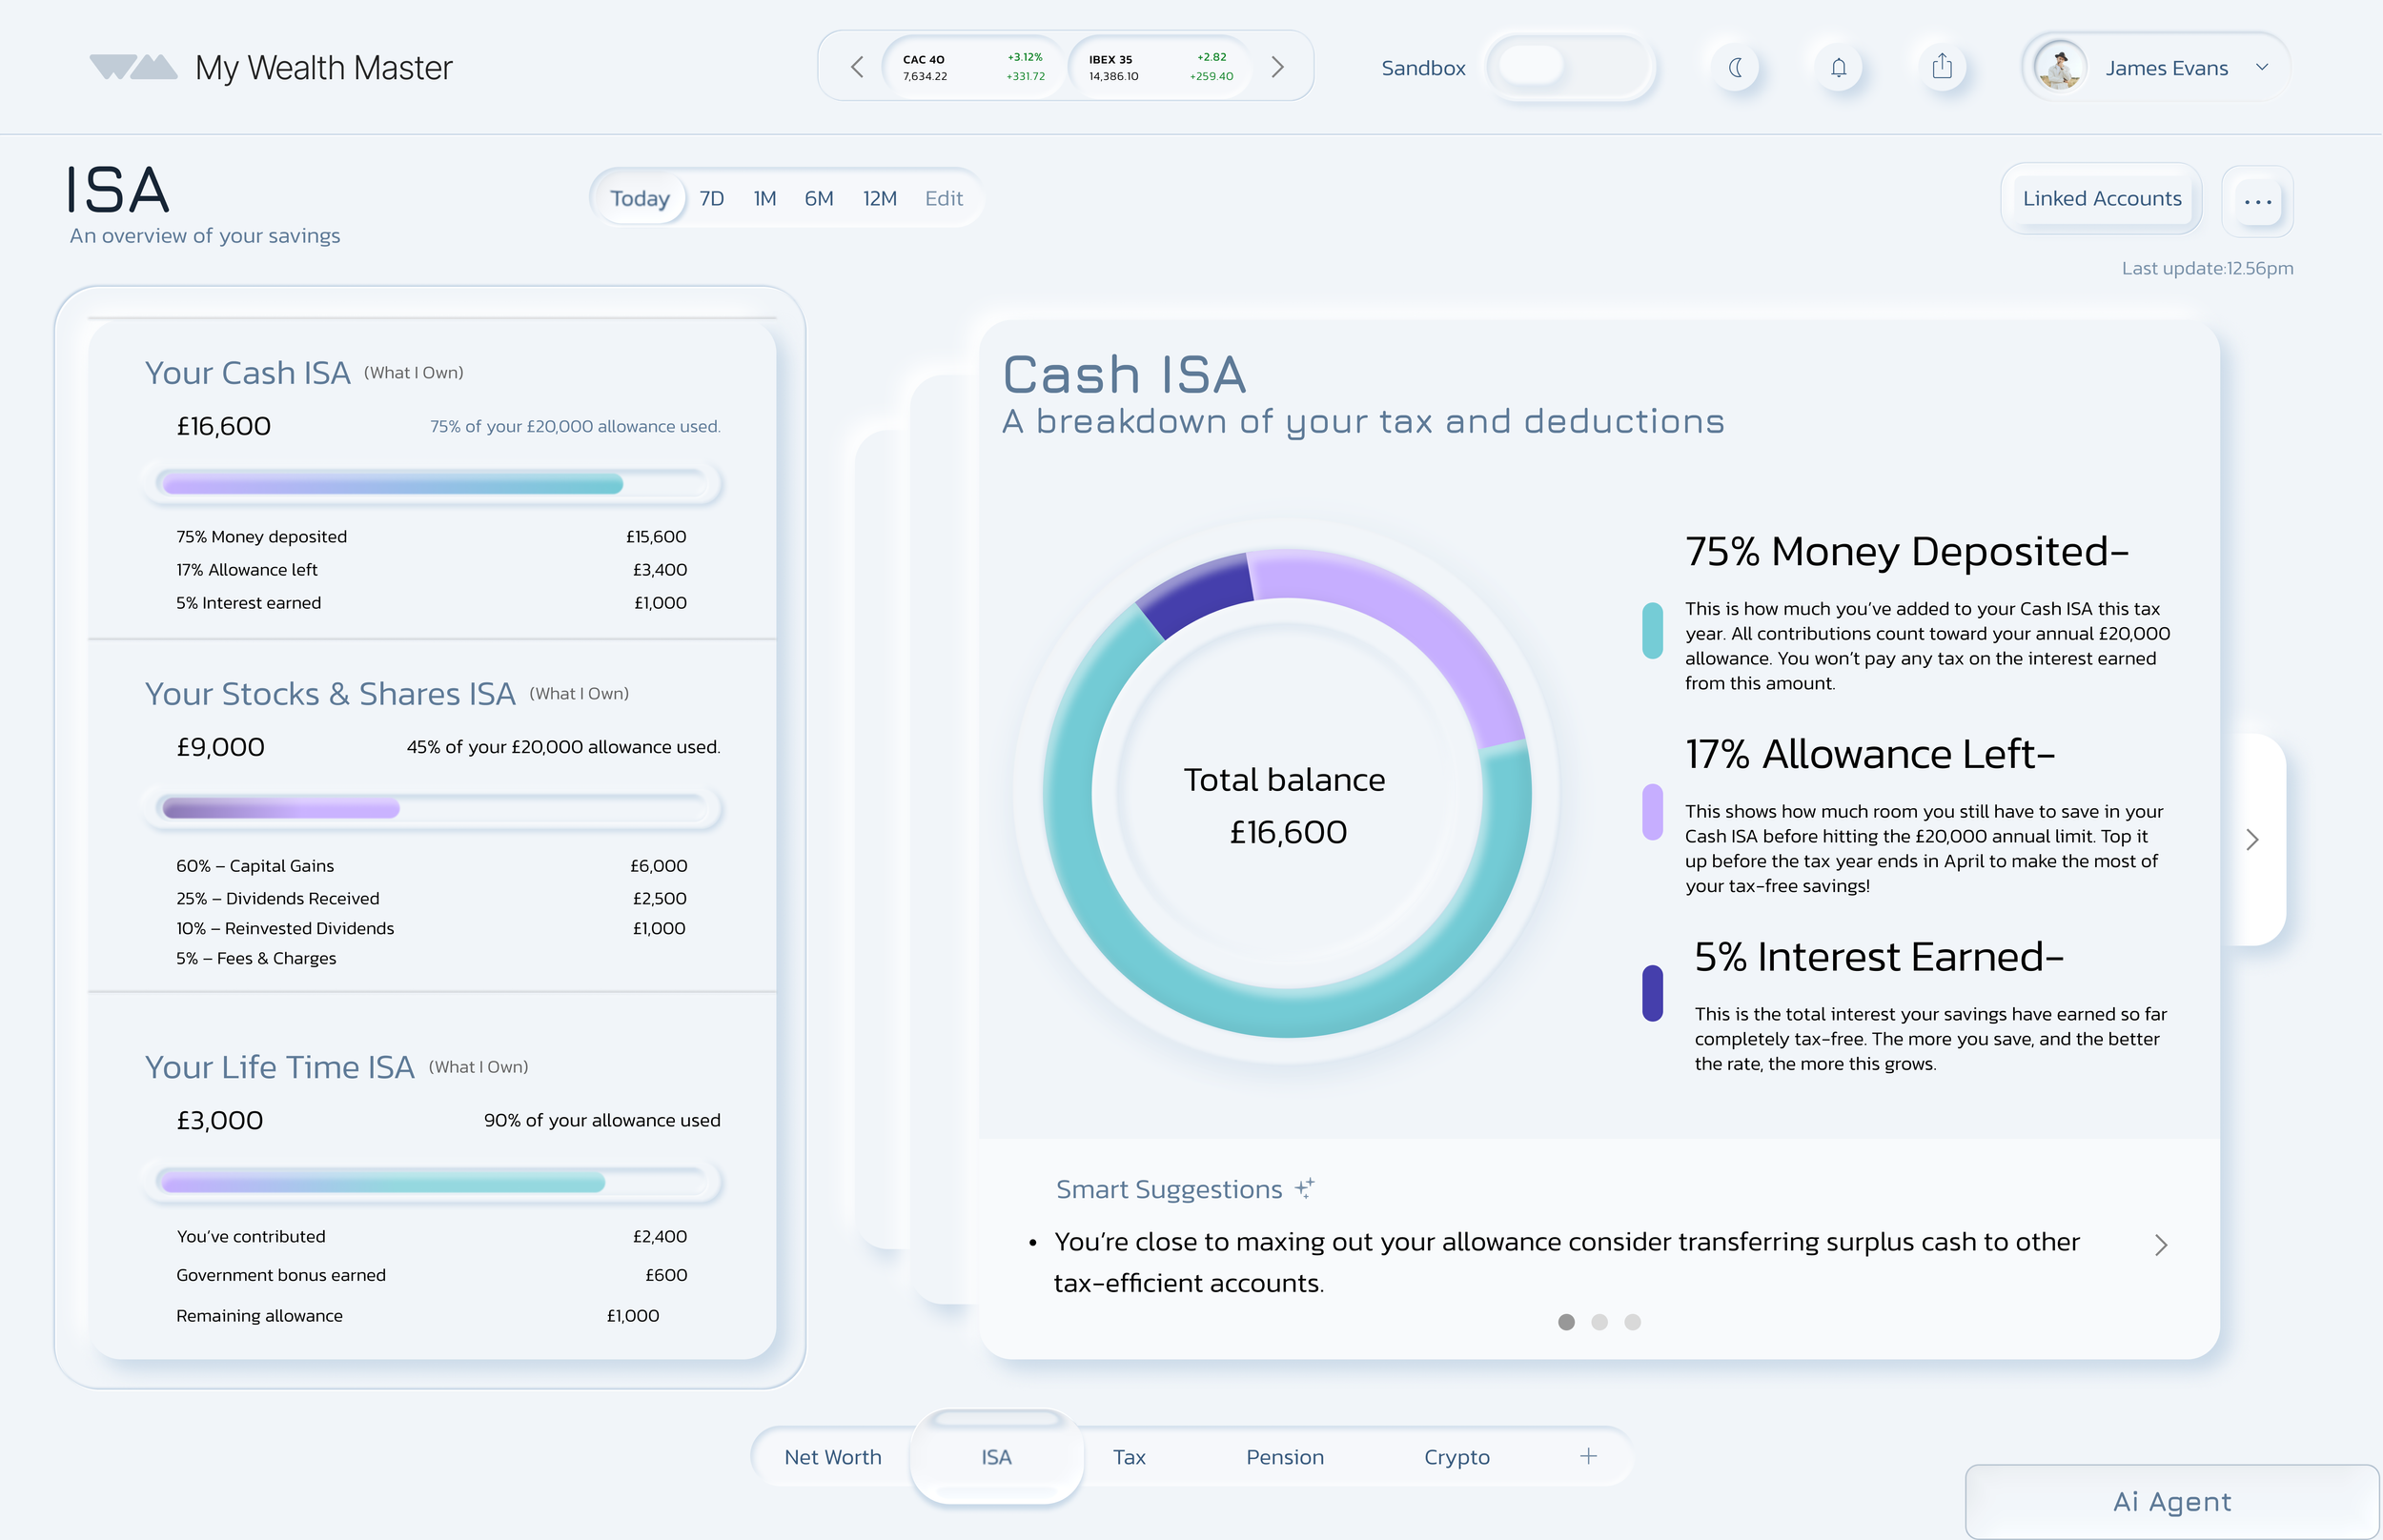Viewport: 2383px width, 1540px height.
Task: Open the Ai Agent button
Action: (x=2171, y=1501)
